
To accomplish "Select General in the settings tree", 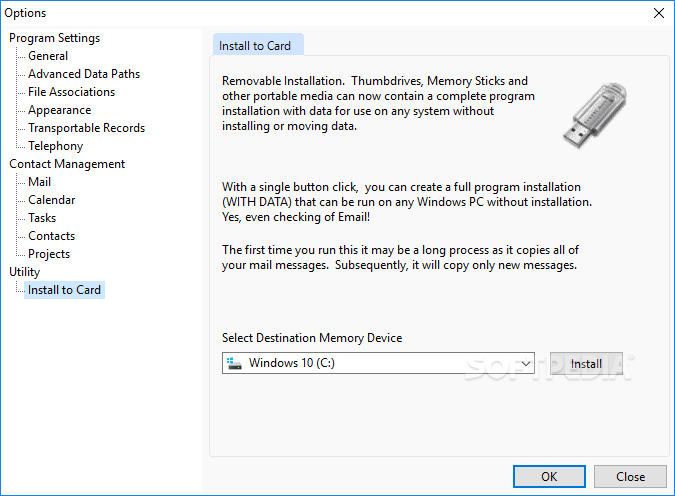I will [x=48, y=56].
